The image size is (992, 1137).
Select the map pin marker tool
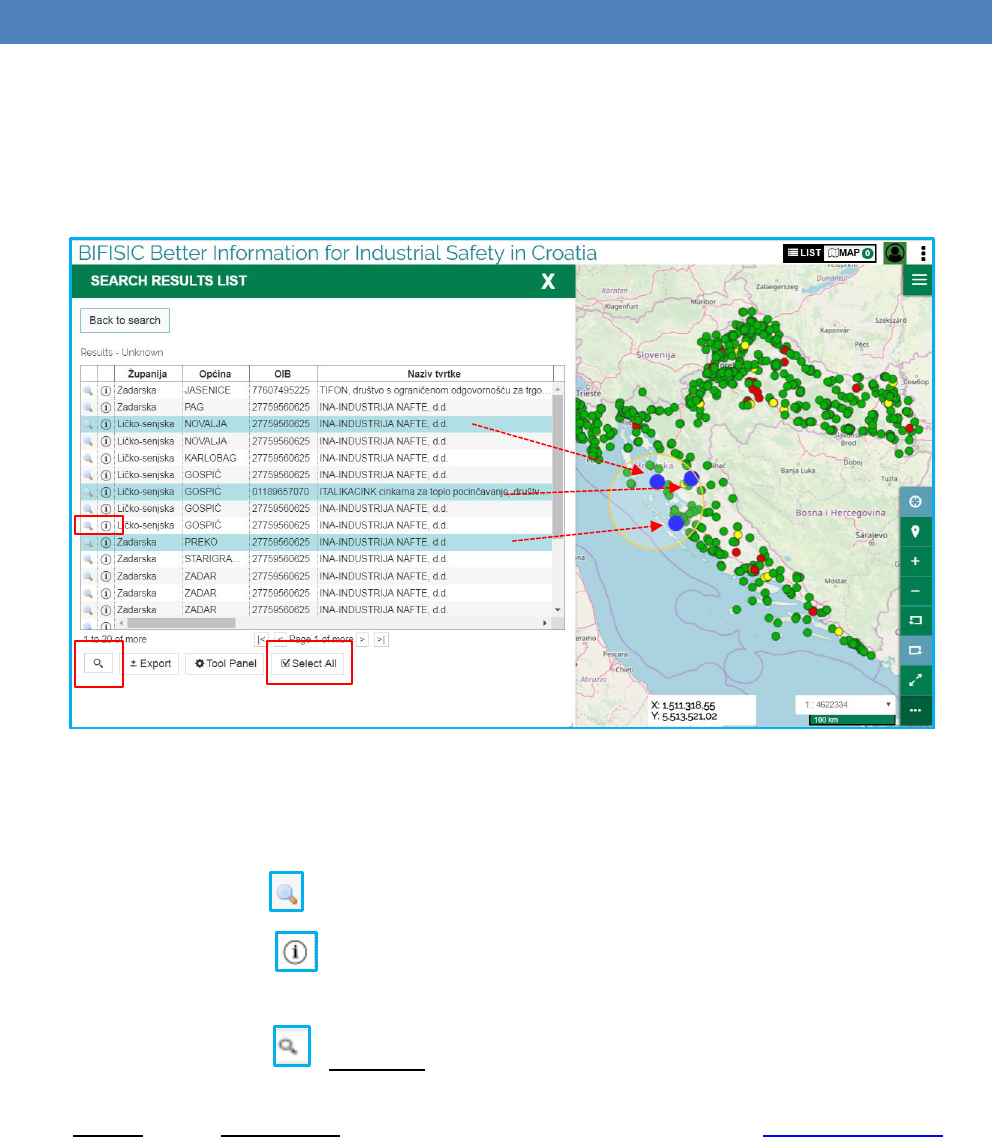(915, 532)
